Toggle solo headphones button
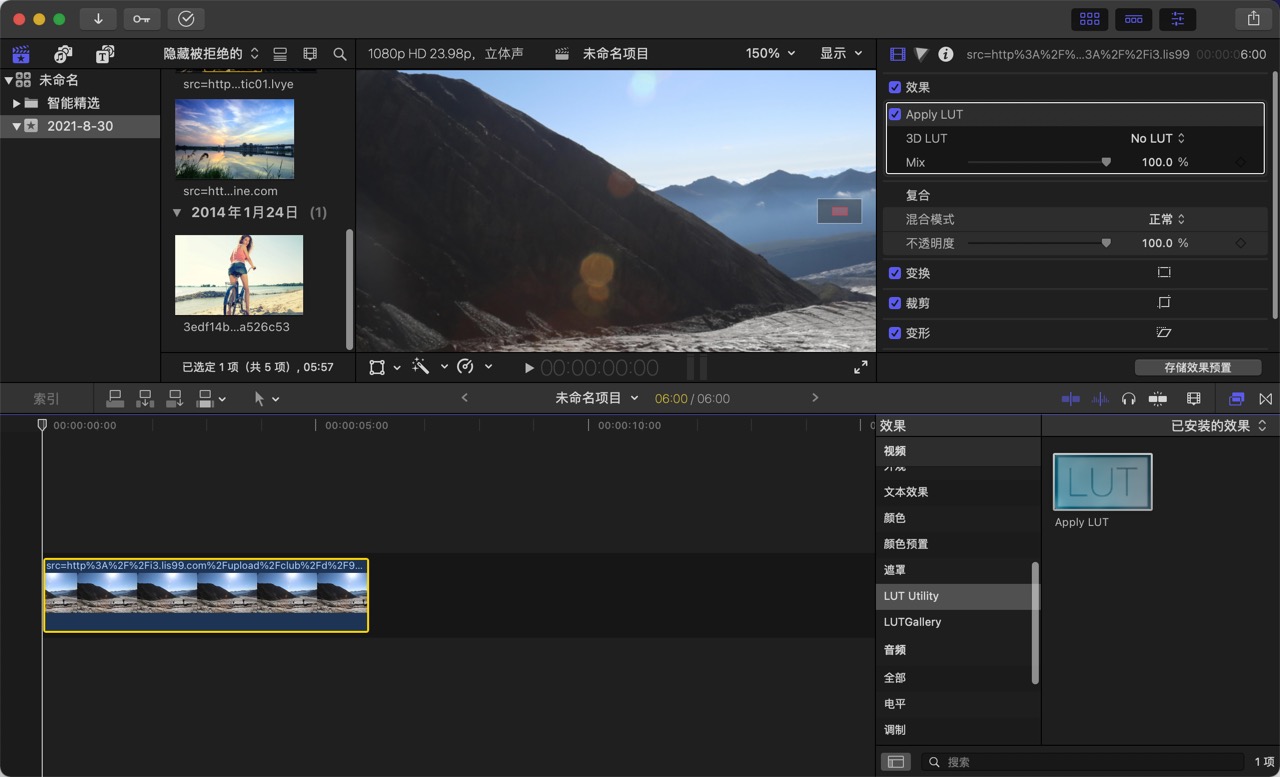 coord(1129,399)
